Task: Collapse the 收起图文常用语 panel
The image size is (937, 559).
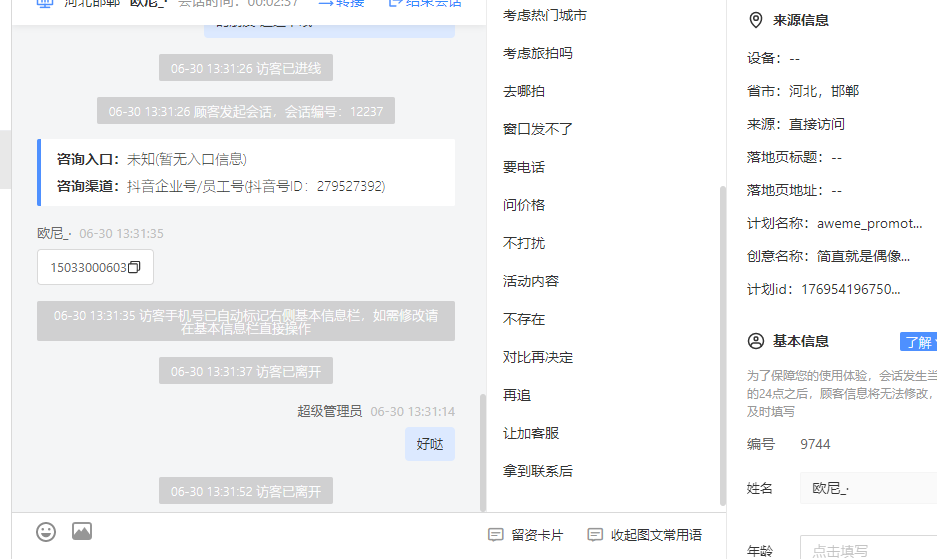Action: pyautogui.click(x=645, y=535)
